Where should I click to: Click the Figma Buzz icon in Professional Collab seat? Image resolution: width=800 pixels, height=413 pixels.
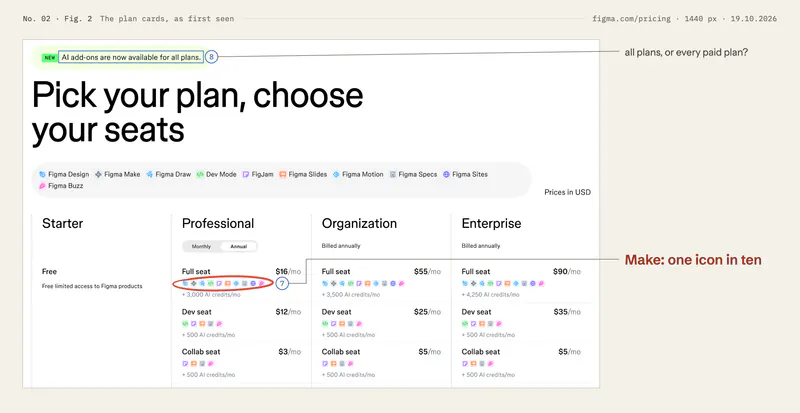pyautogui.click(x=211, y=363)
